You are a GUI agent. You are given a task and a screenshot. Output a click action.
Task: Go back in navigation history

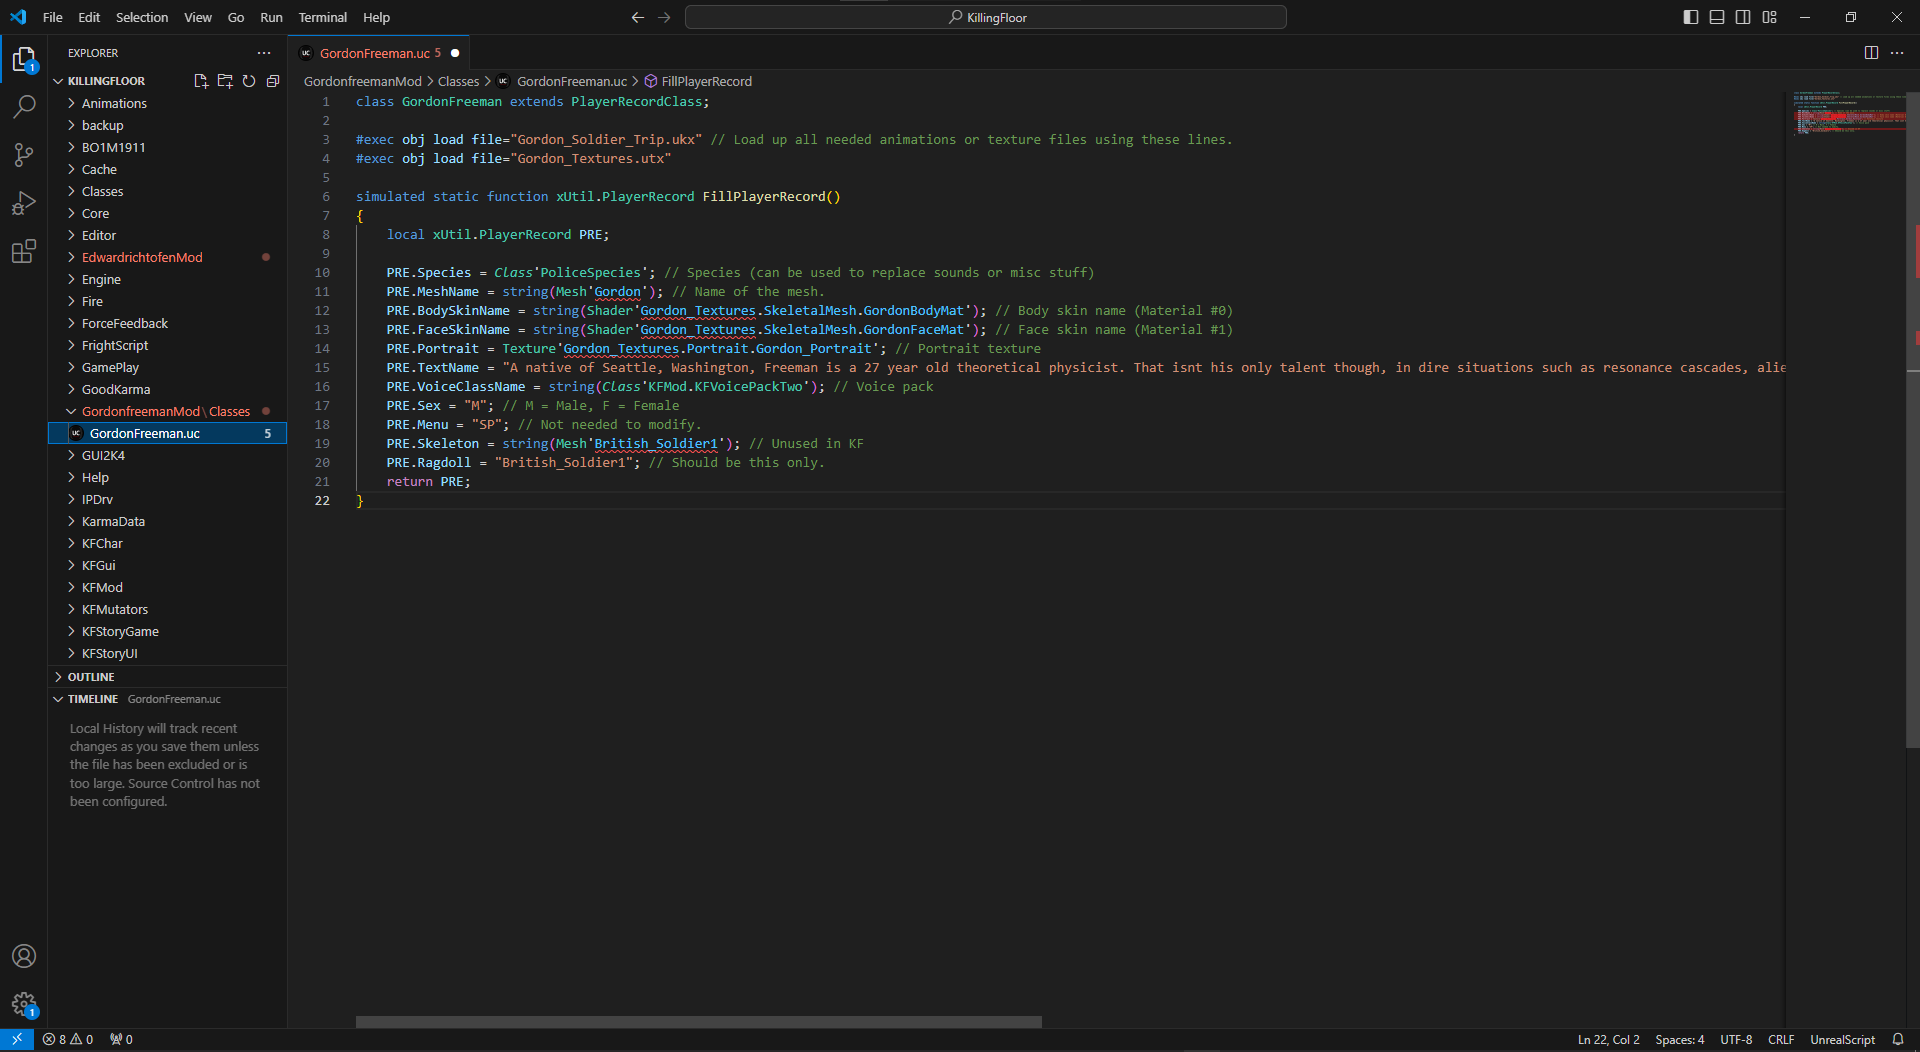(638, 17)
